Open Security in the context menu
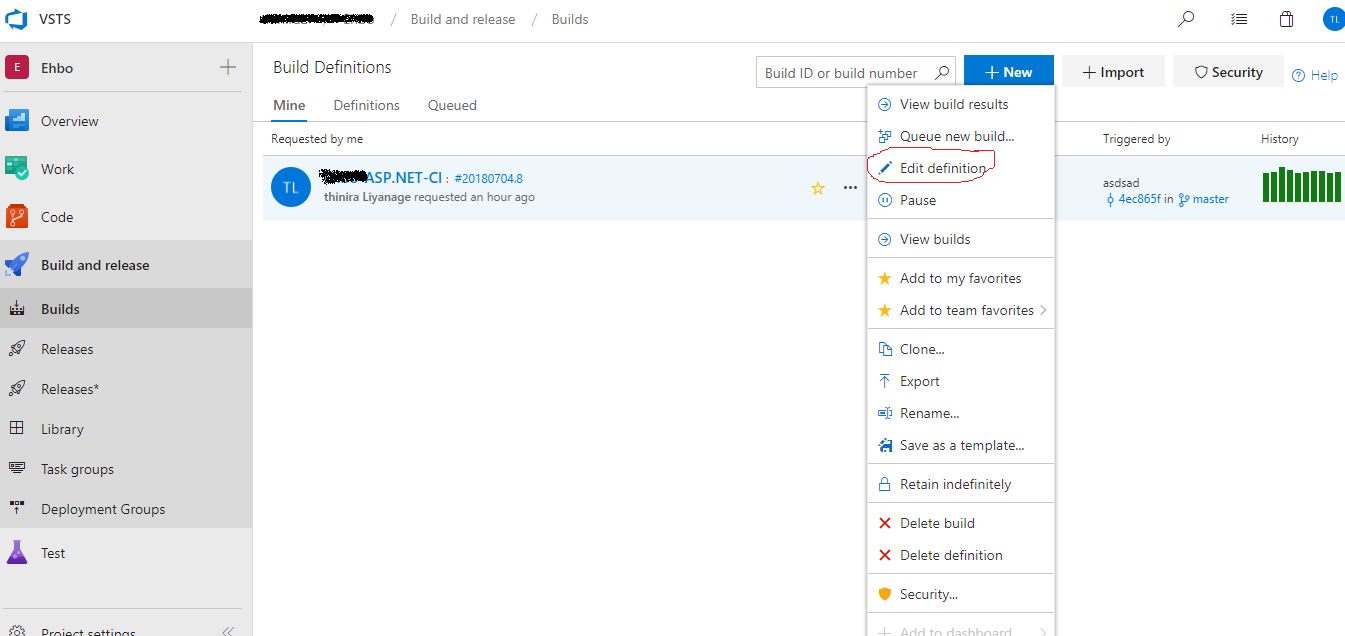 pyautogui.click(x=961, y=594)
